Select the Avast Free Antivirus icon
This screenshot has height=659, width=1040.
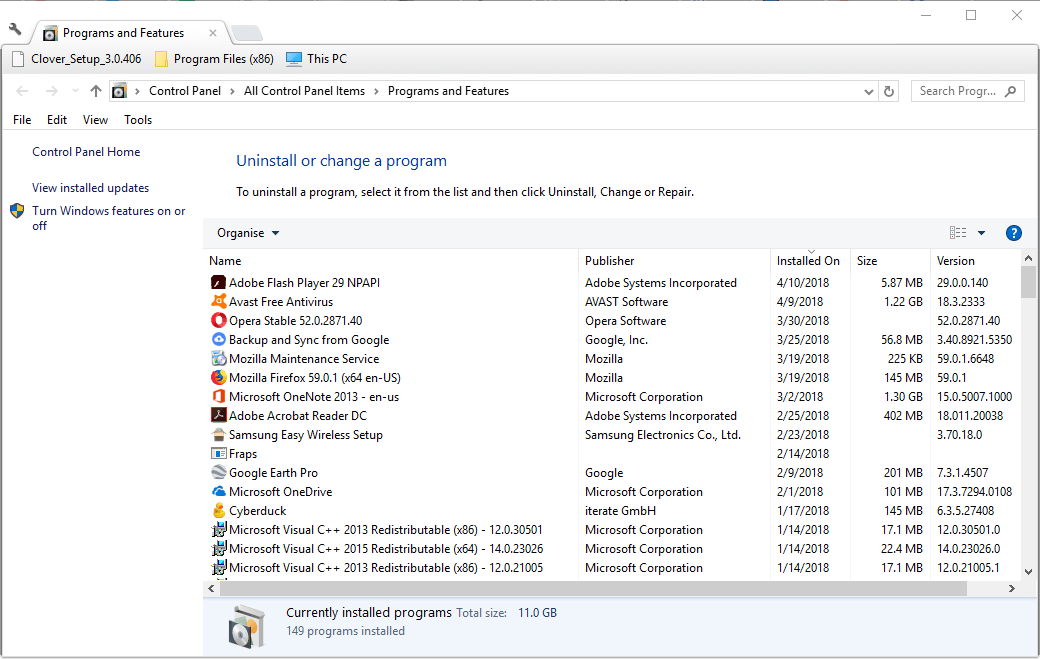coord(218,302)
